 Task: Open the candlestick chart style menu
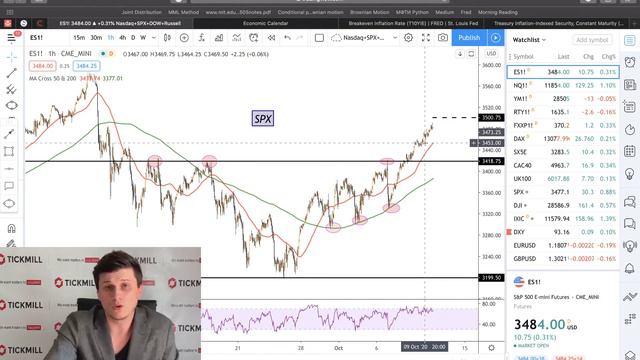(x=167, y=38)
